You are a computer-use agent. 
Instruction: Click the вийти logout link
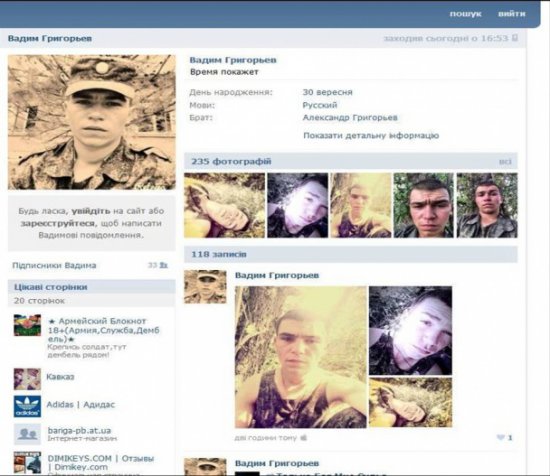[512, 14]
